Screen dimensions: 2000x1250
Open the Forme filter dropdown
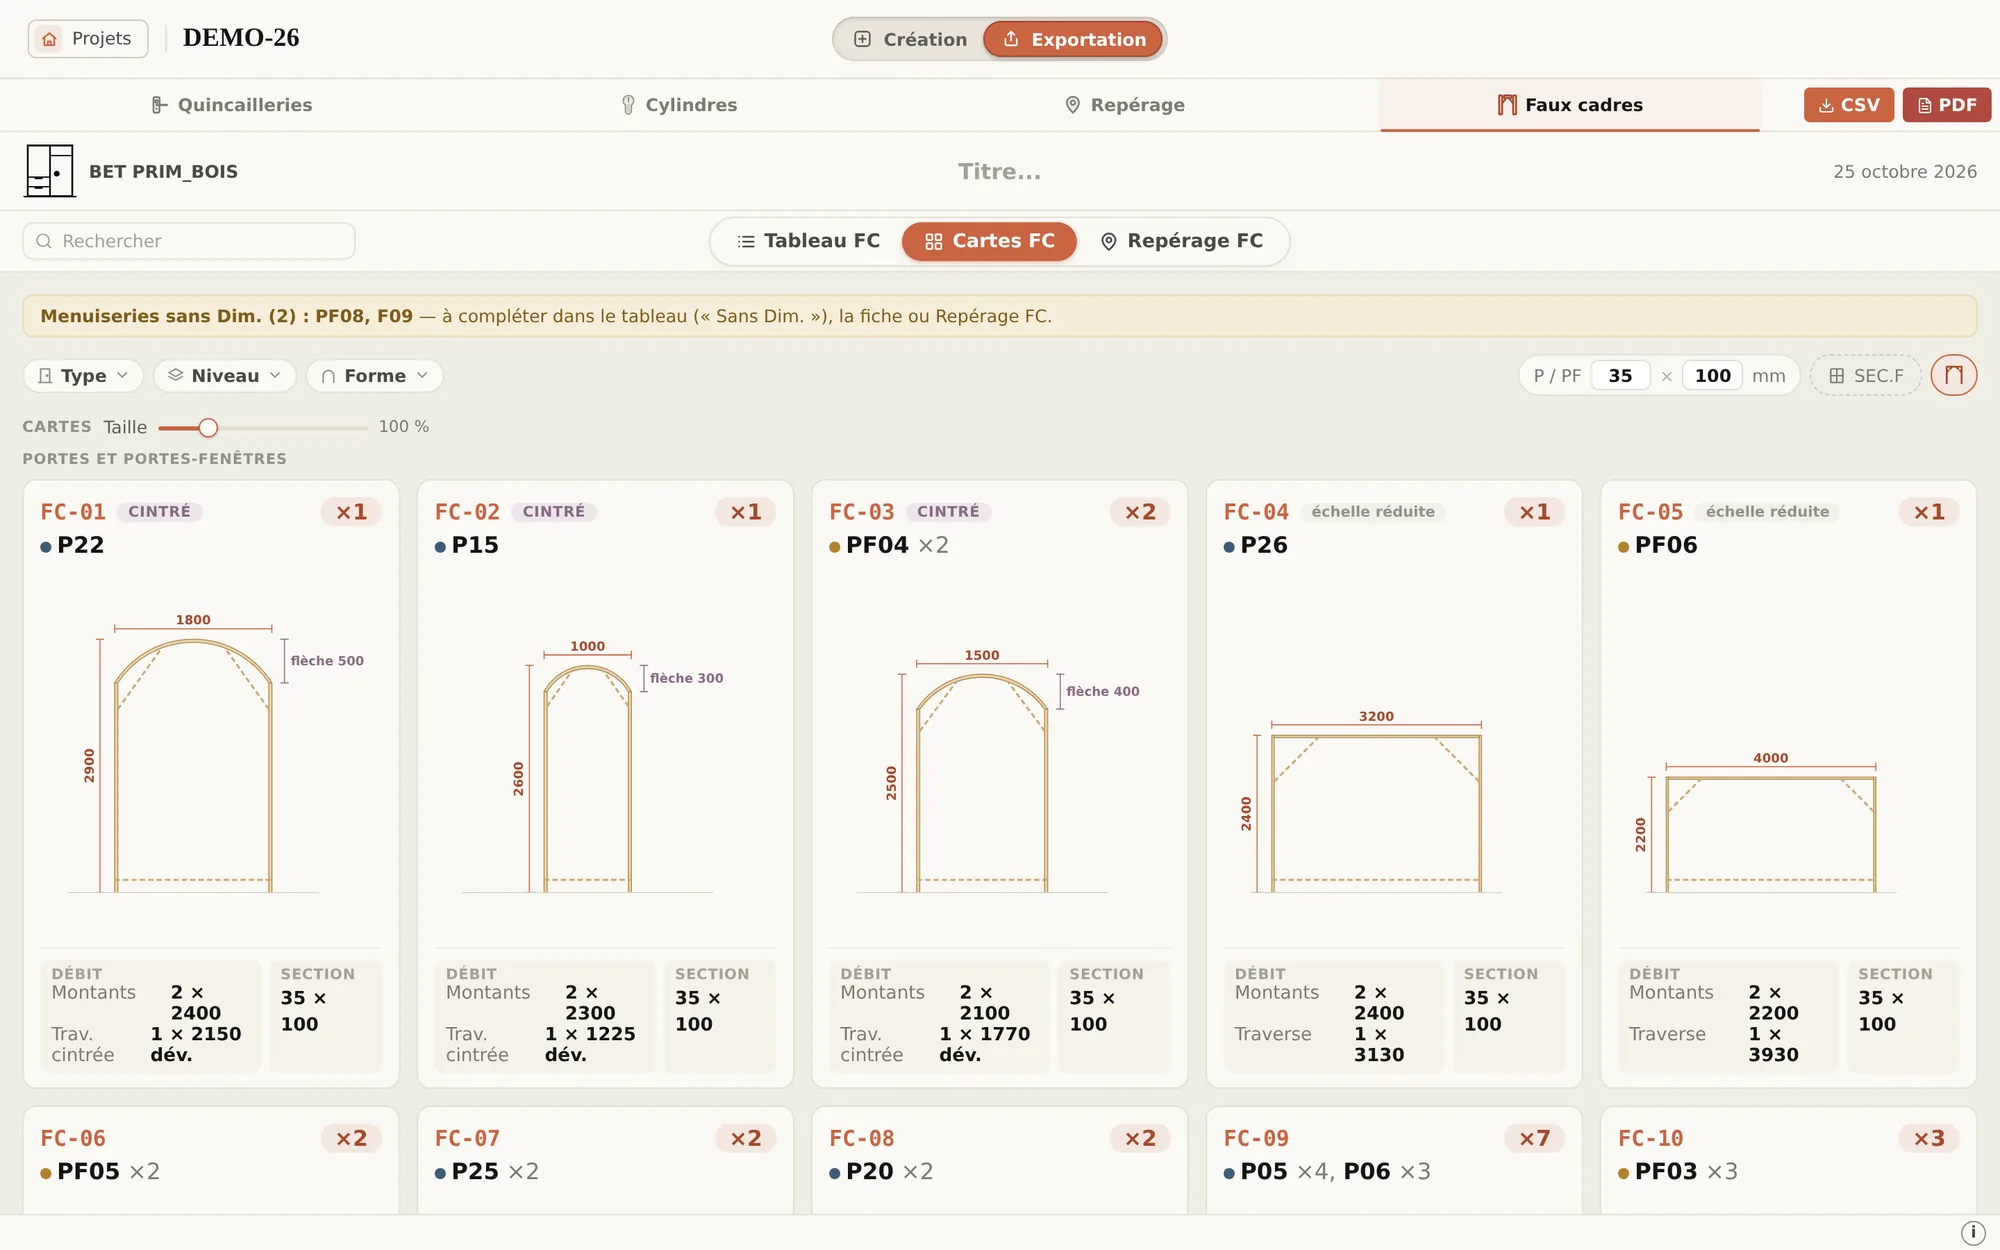point(375,375)
